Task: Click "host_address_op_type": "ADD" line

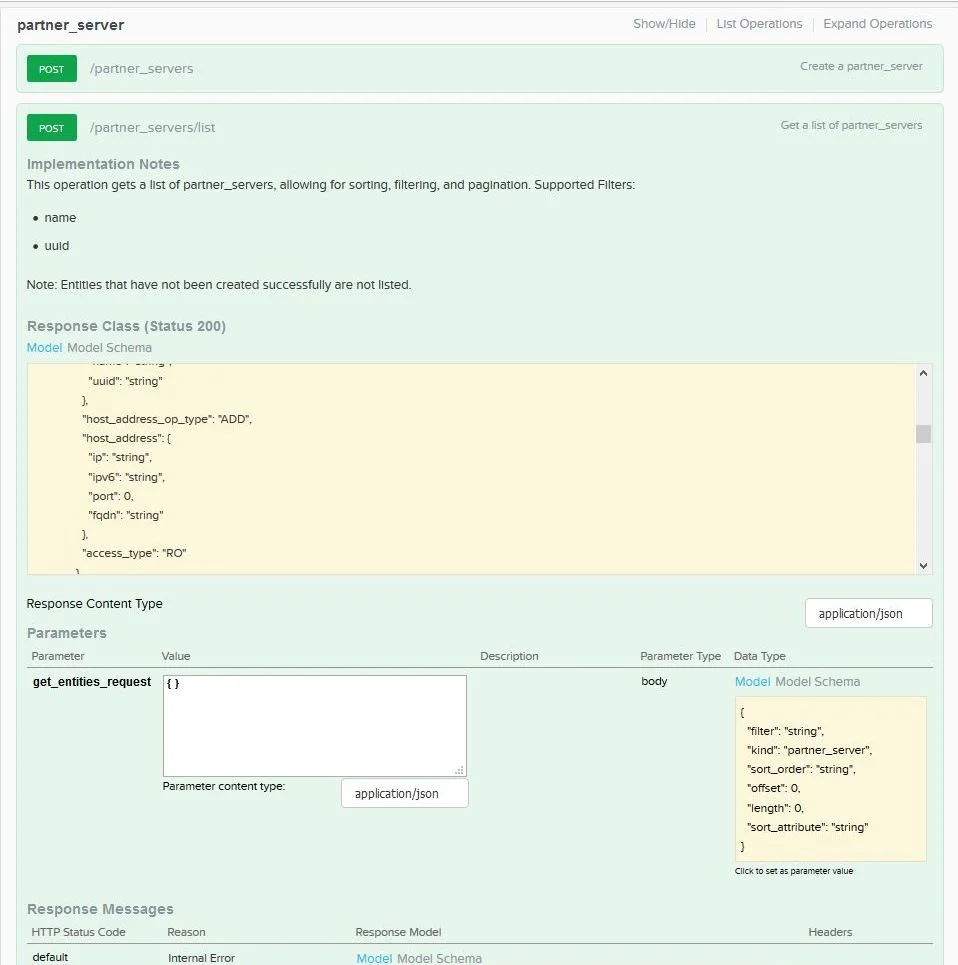Action: coord(167,419)
